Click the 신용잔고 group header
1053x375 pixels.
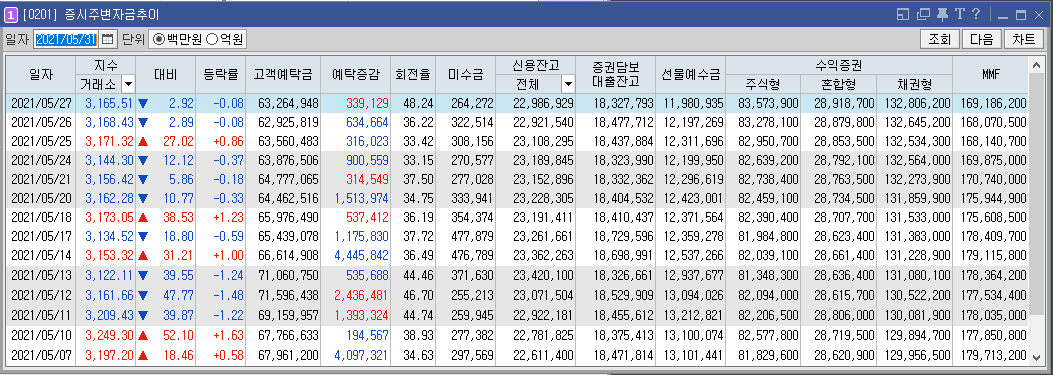(x=536, y=66)
